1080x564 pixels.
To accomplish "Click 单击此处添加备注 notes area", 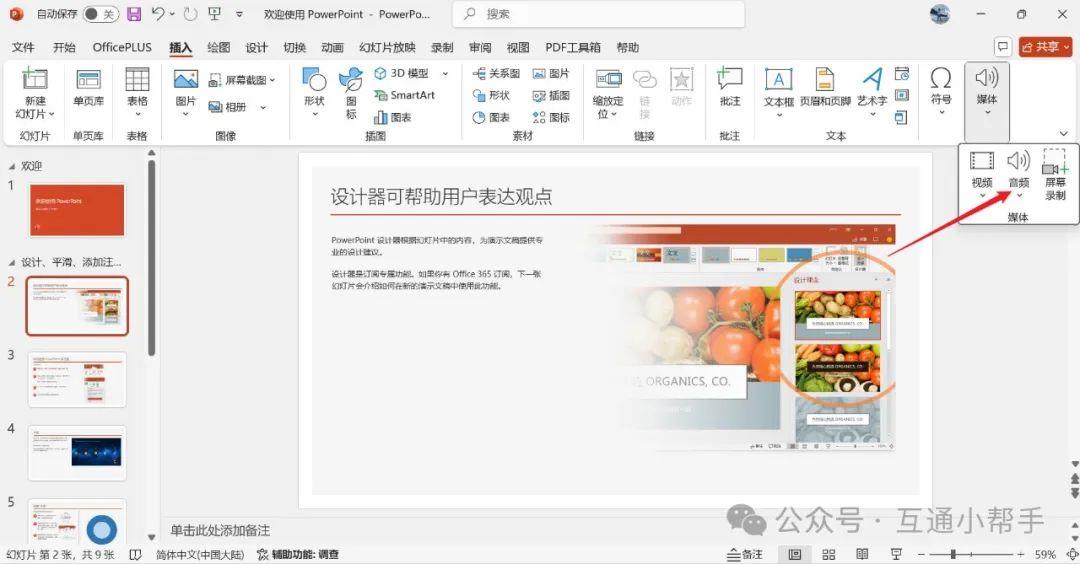I will [x=220, y=530].
